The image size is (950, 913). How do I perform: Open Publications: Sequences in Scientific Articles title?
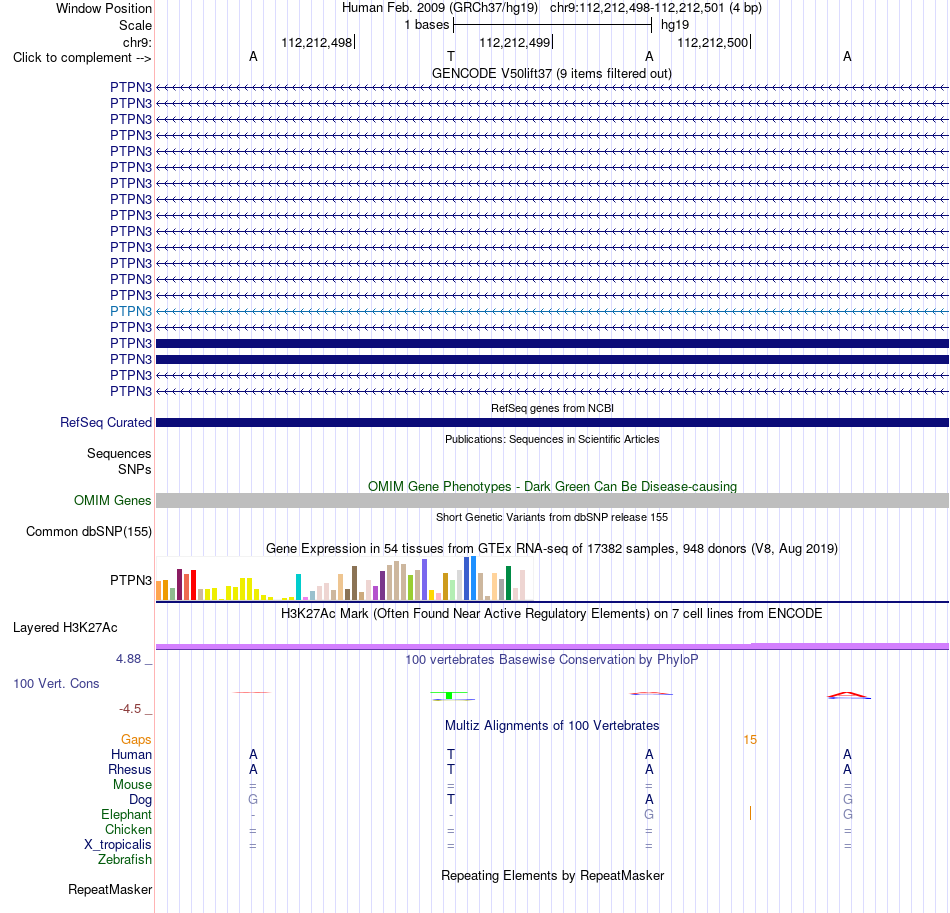coord(552,439)
